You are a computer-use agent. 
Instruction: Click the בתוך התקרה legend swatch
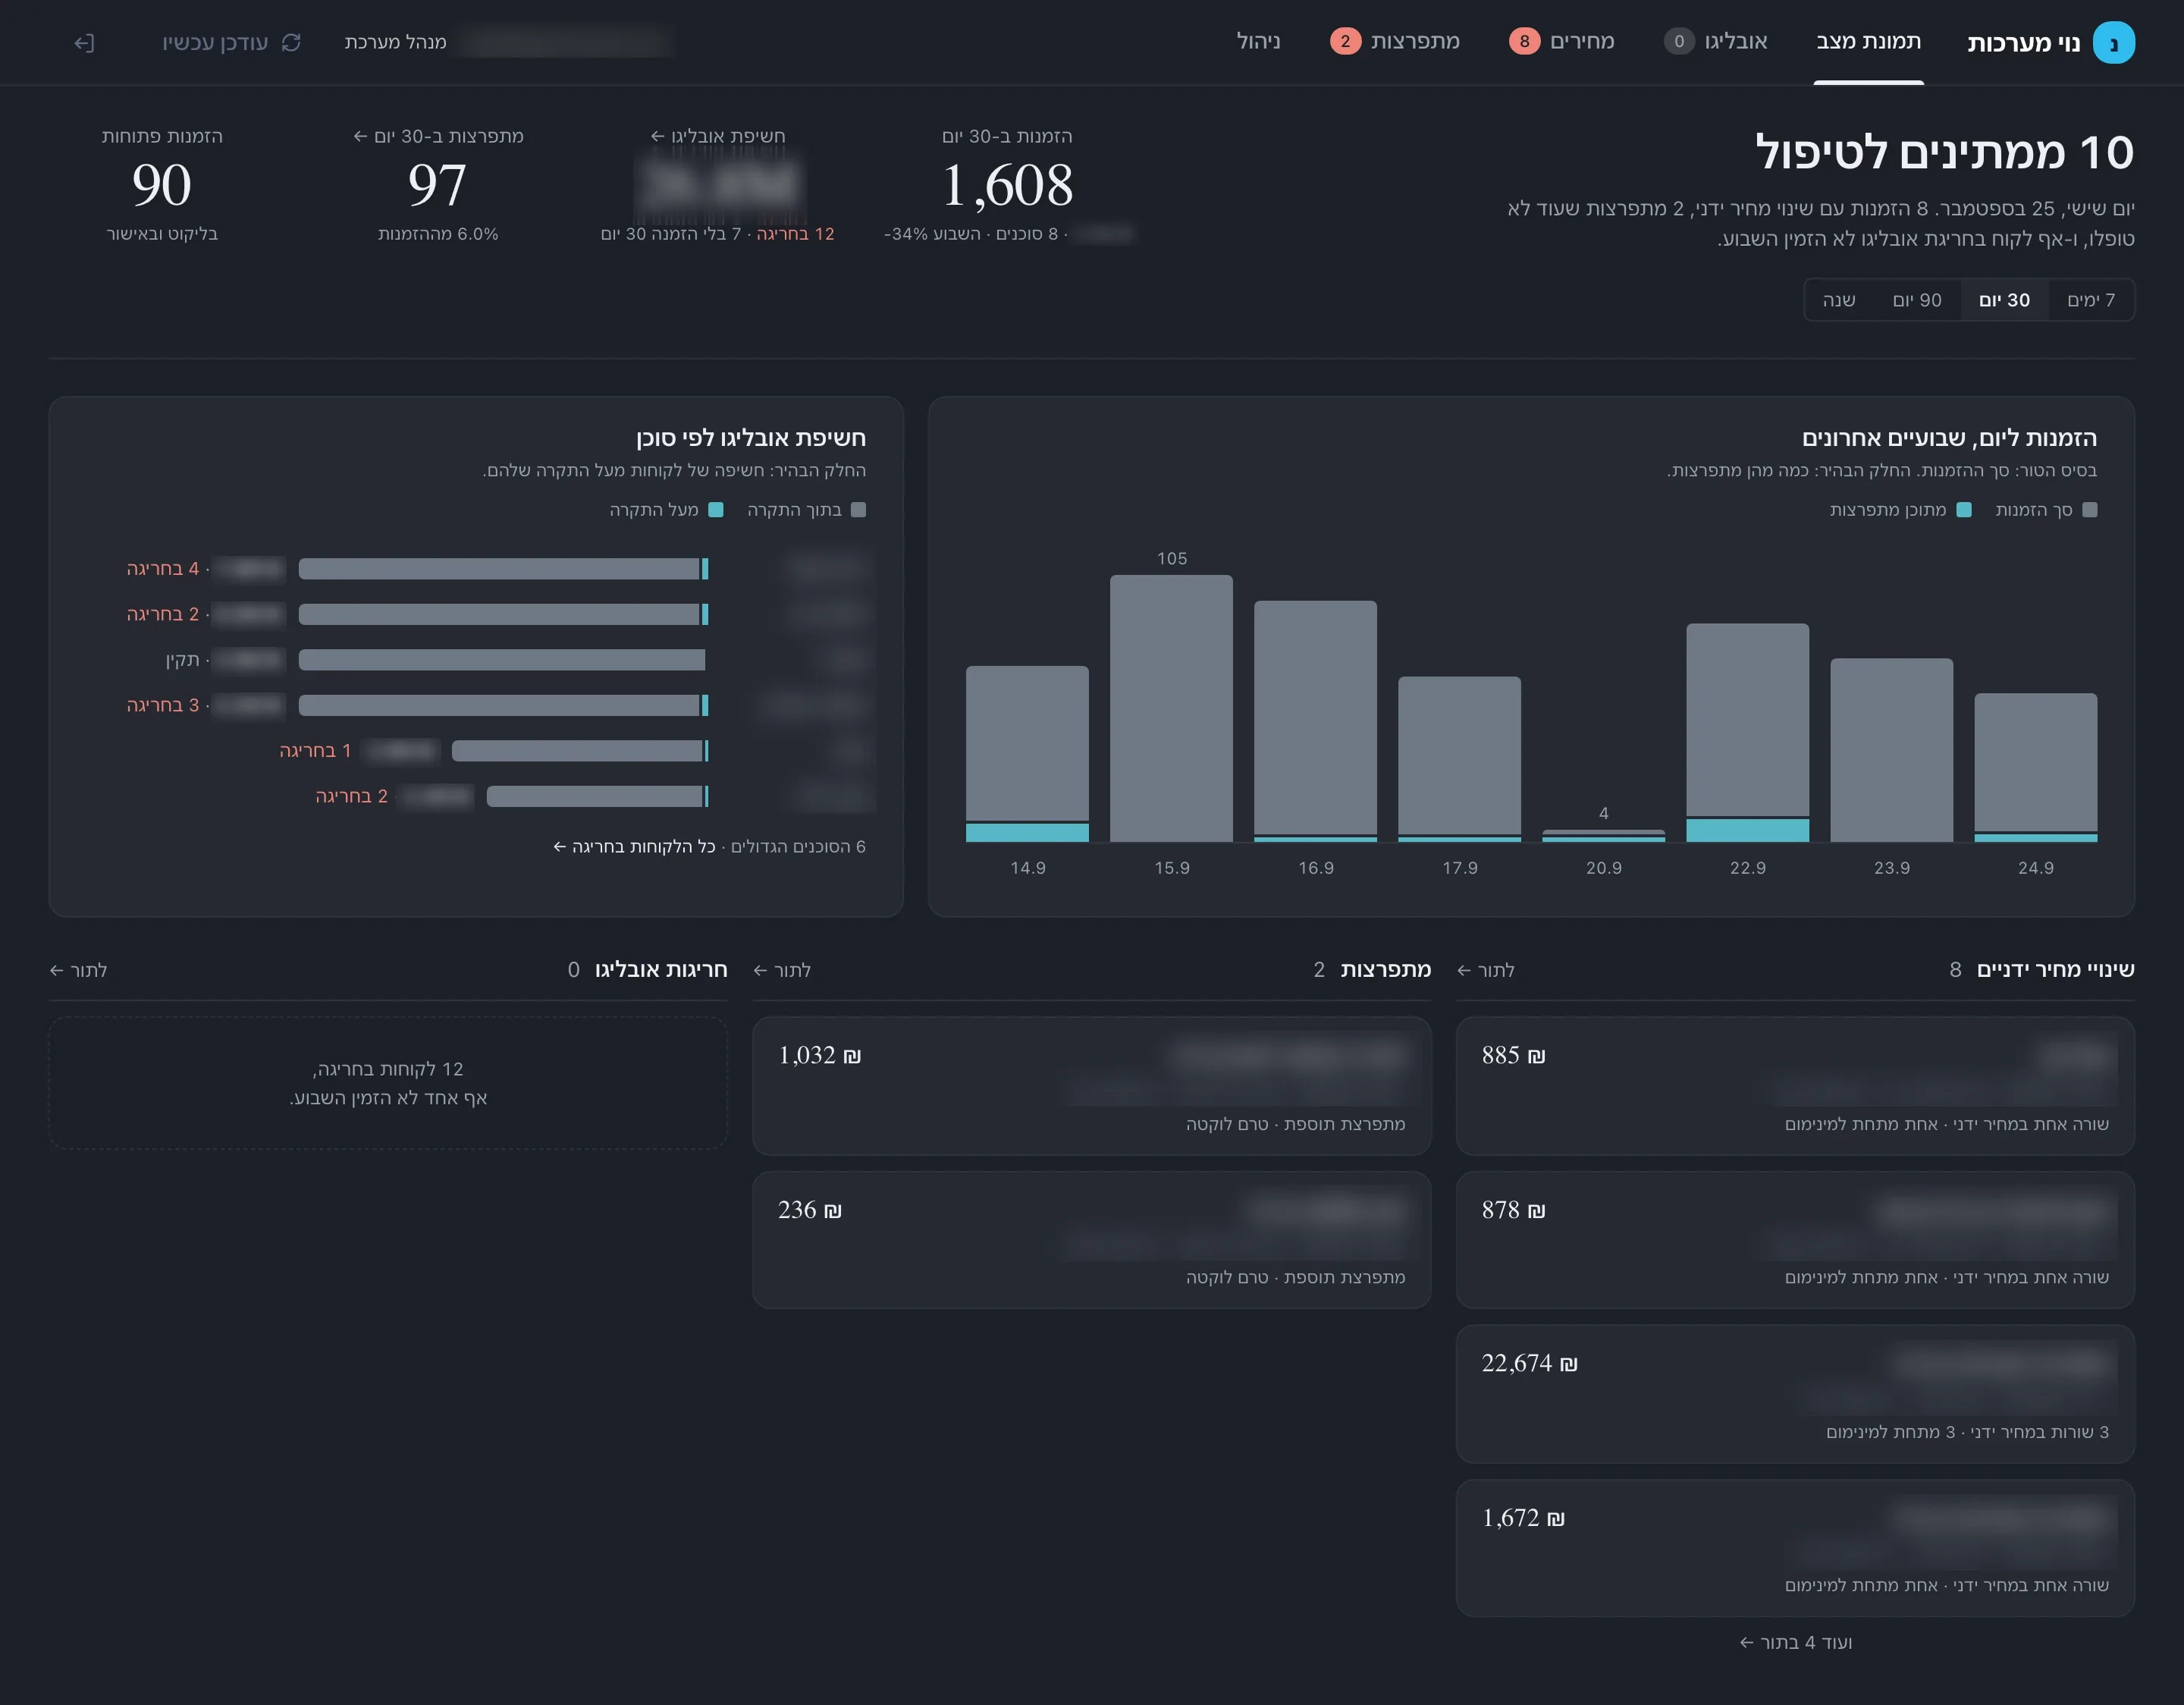click(858, 510)
